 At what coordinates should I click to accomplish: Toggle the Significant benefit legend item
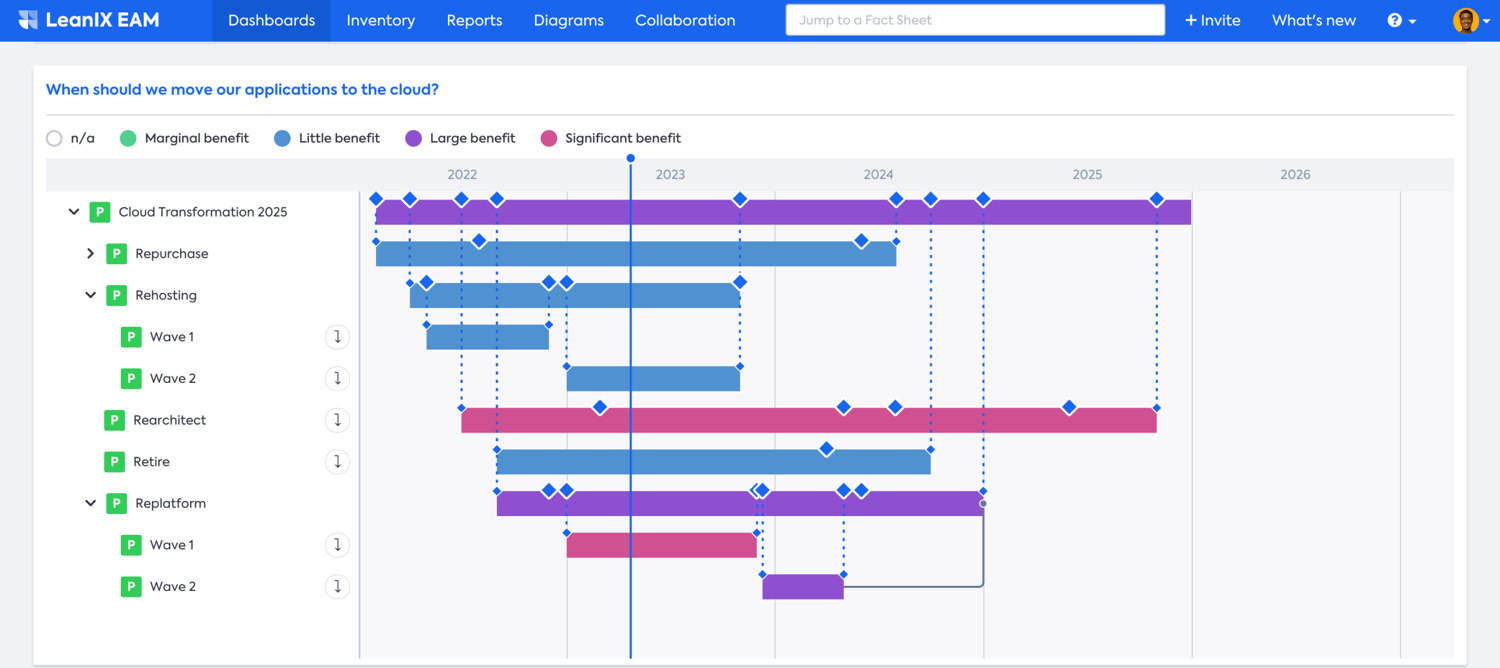point(548,138)
